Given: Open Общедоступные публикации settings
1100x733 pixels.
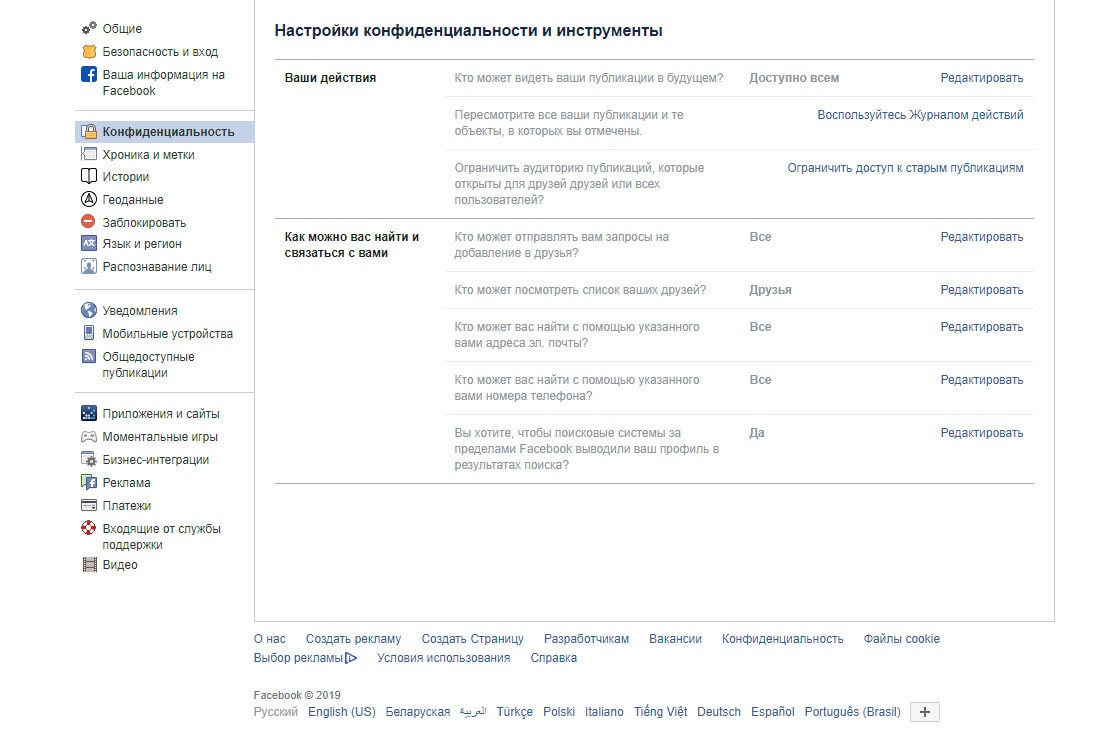Looking at the screenshot, I should (x=148, y=365).
